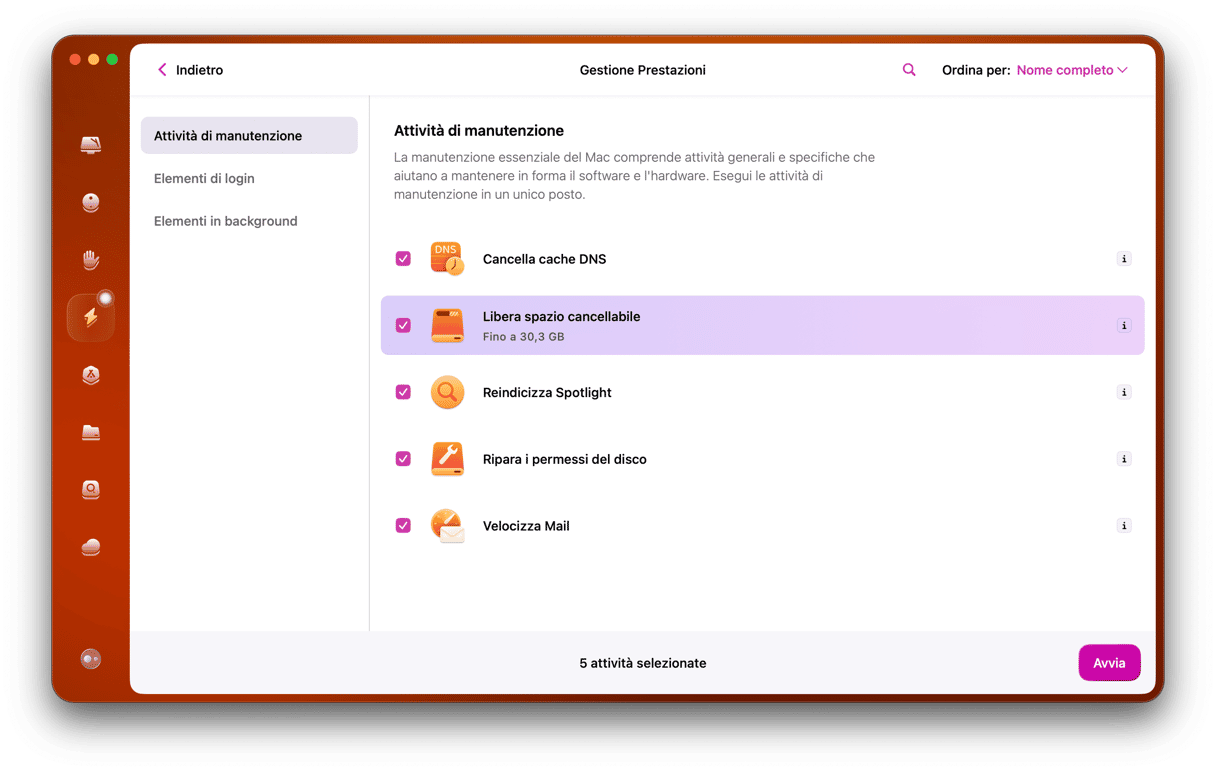
Task: Select Ripara i permessi del disco label
Action: [x=564, y=459]
